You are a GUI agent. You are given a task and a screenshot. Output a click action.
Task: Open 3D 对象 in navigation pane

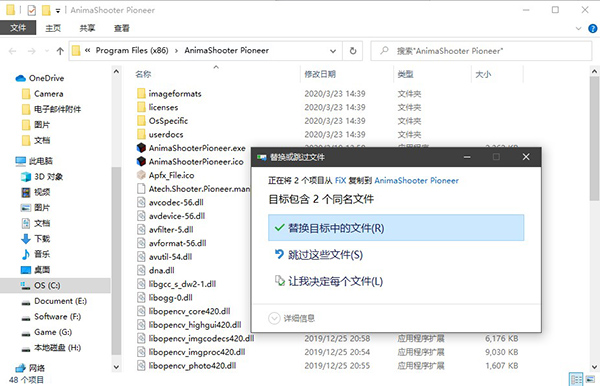(x=42, y=177)
